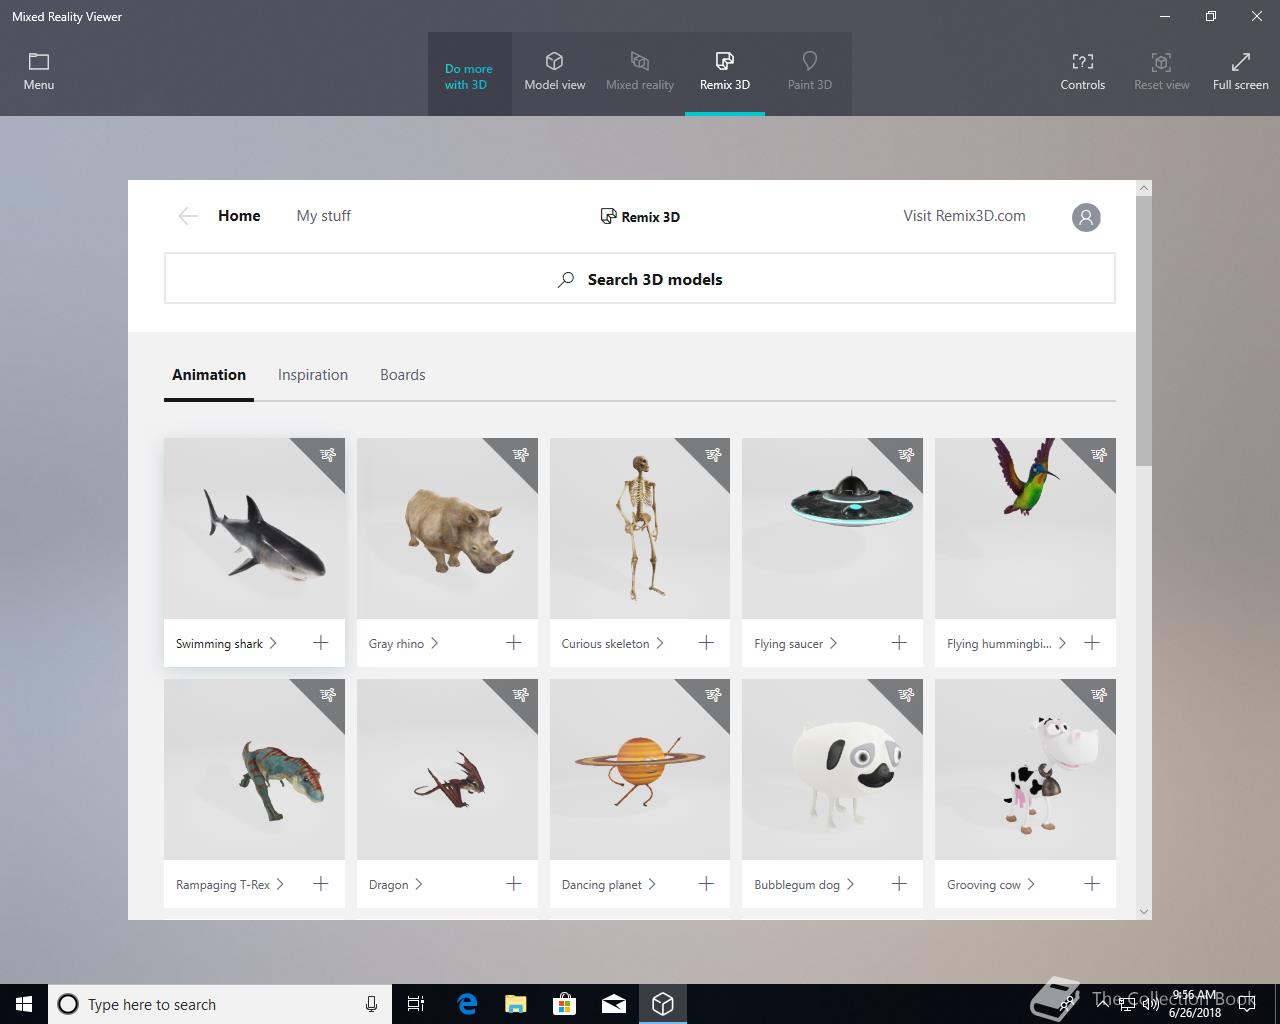Add Bubblegum dog with plus icon
The width and height of the screenshot is (1280, 1024).
pos(899,884)
